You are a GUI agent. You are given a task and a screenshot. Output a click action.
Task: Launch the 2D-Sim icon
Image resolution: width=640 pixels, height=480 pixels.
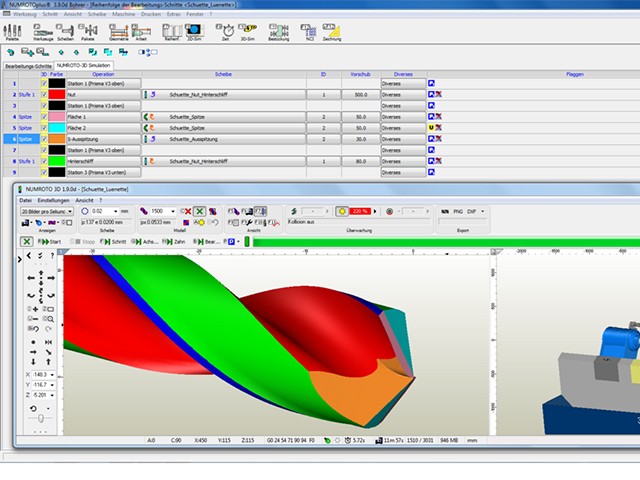tap(194, 32)
